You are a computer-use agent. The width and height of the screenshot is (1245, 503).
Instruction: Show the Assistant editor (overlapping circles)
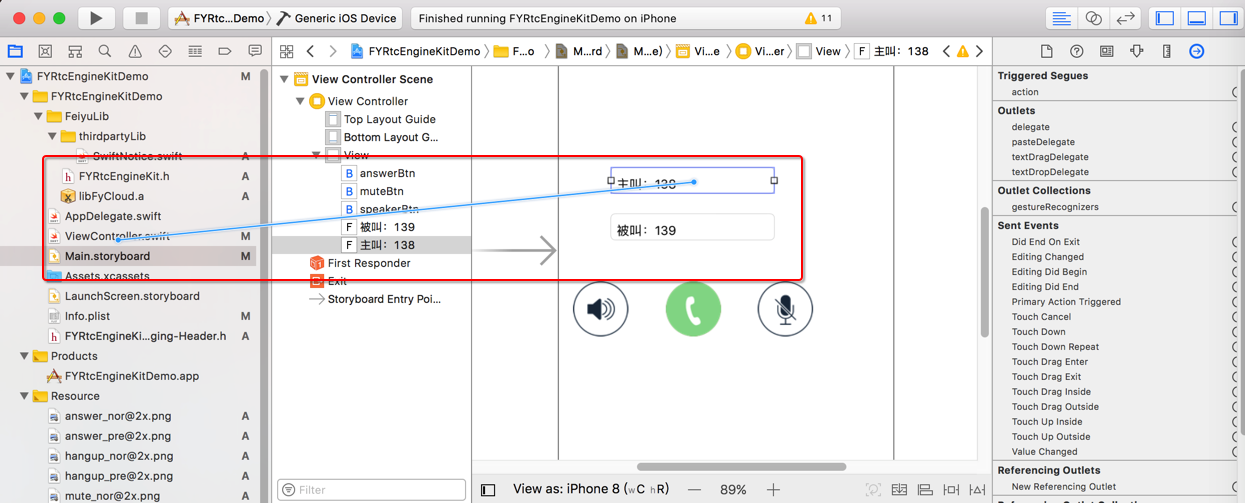[x=1093, y=18]
